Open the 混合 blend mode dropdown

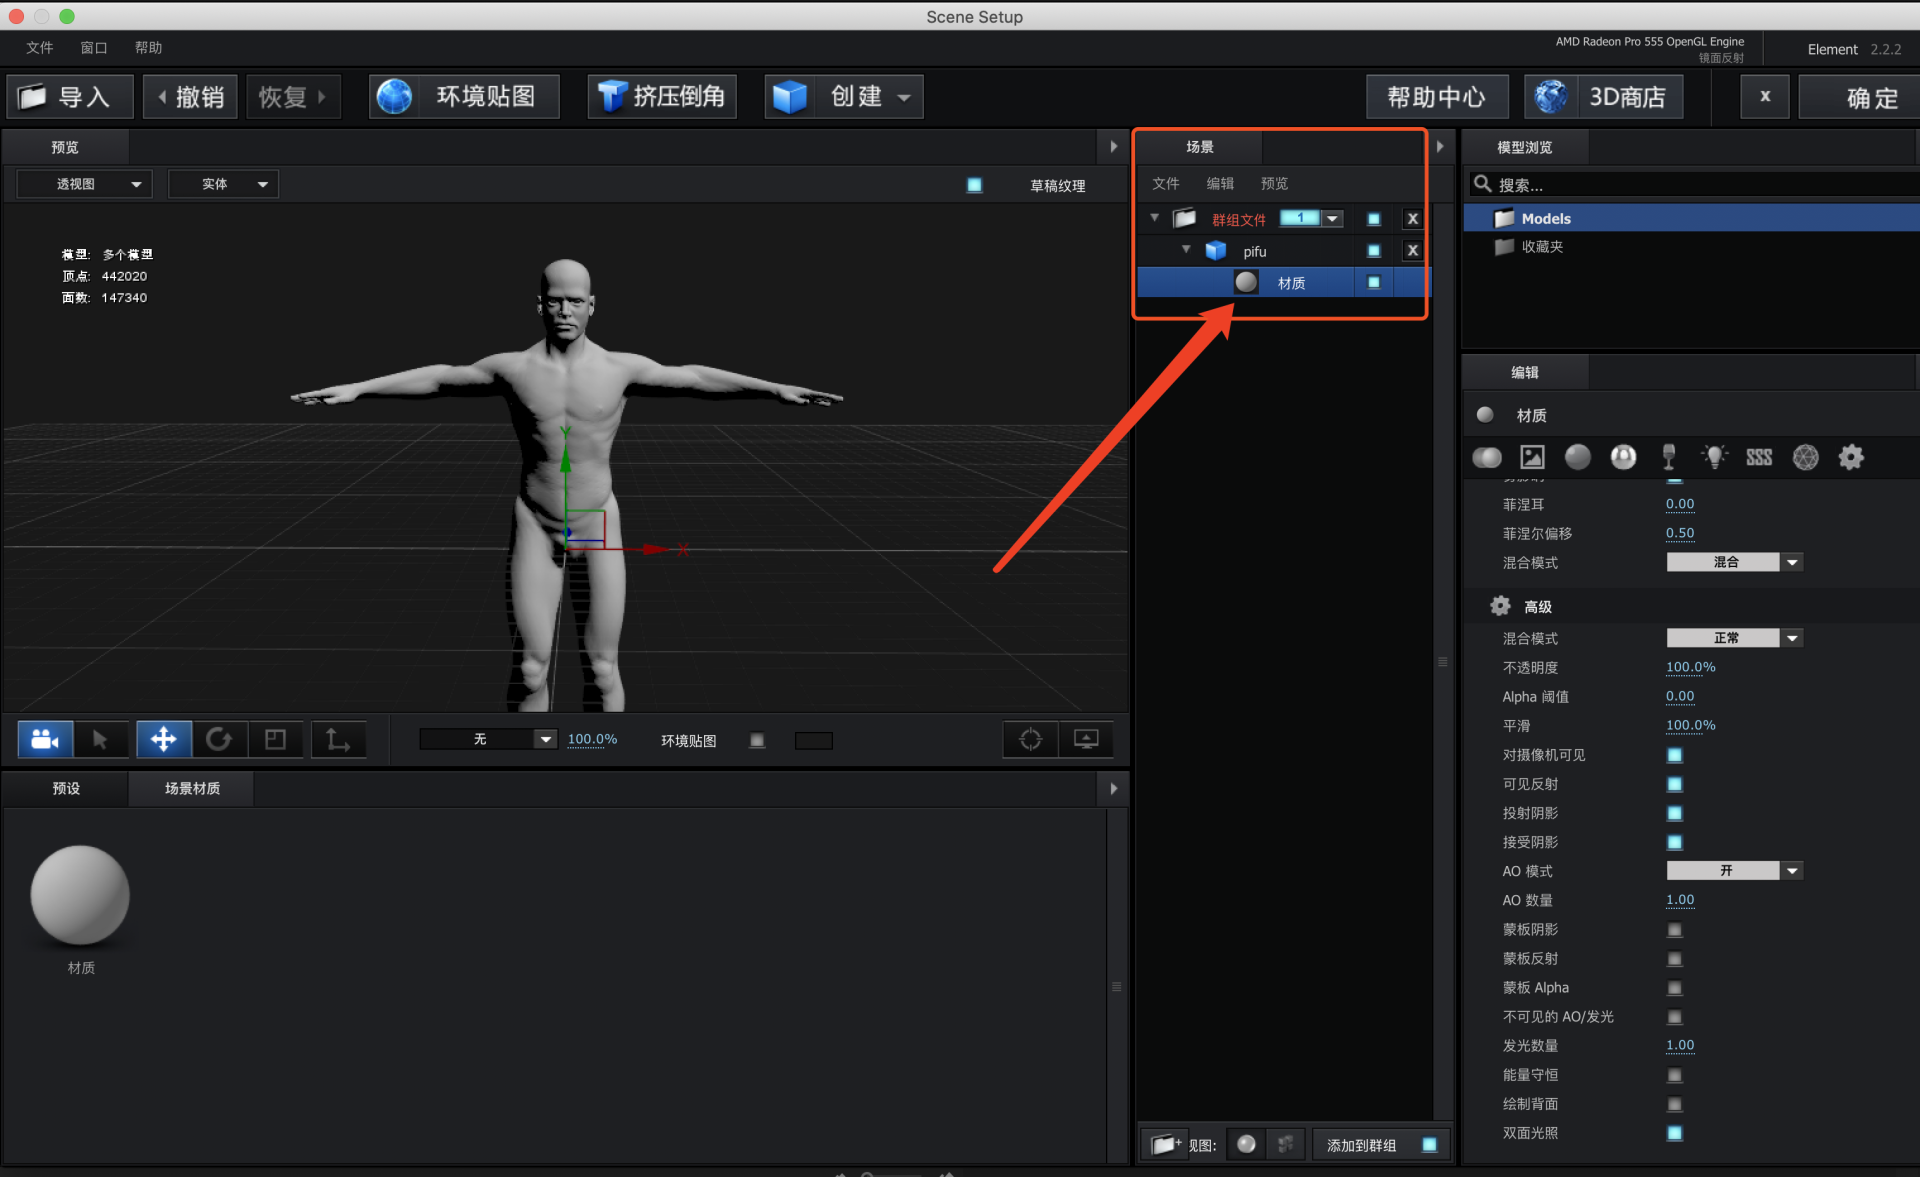point(1734,562)
